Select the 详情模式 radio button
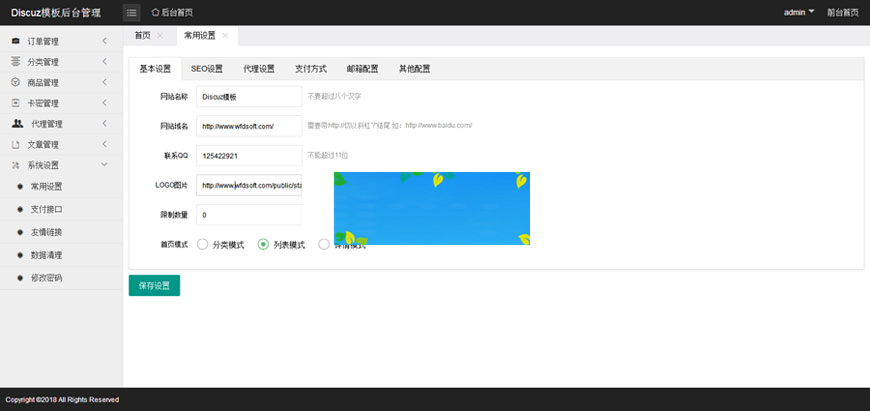The width and height of the screenshot is (870, 411). [324, 244]
